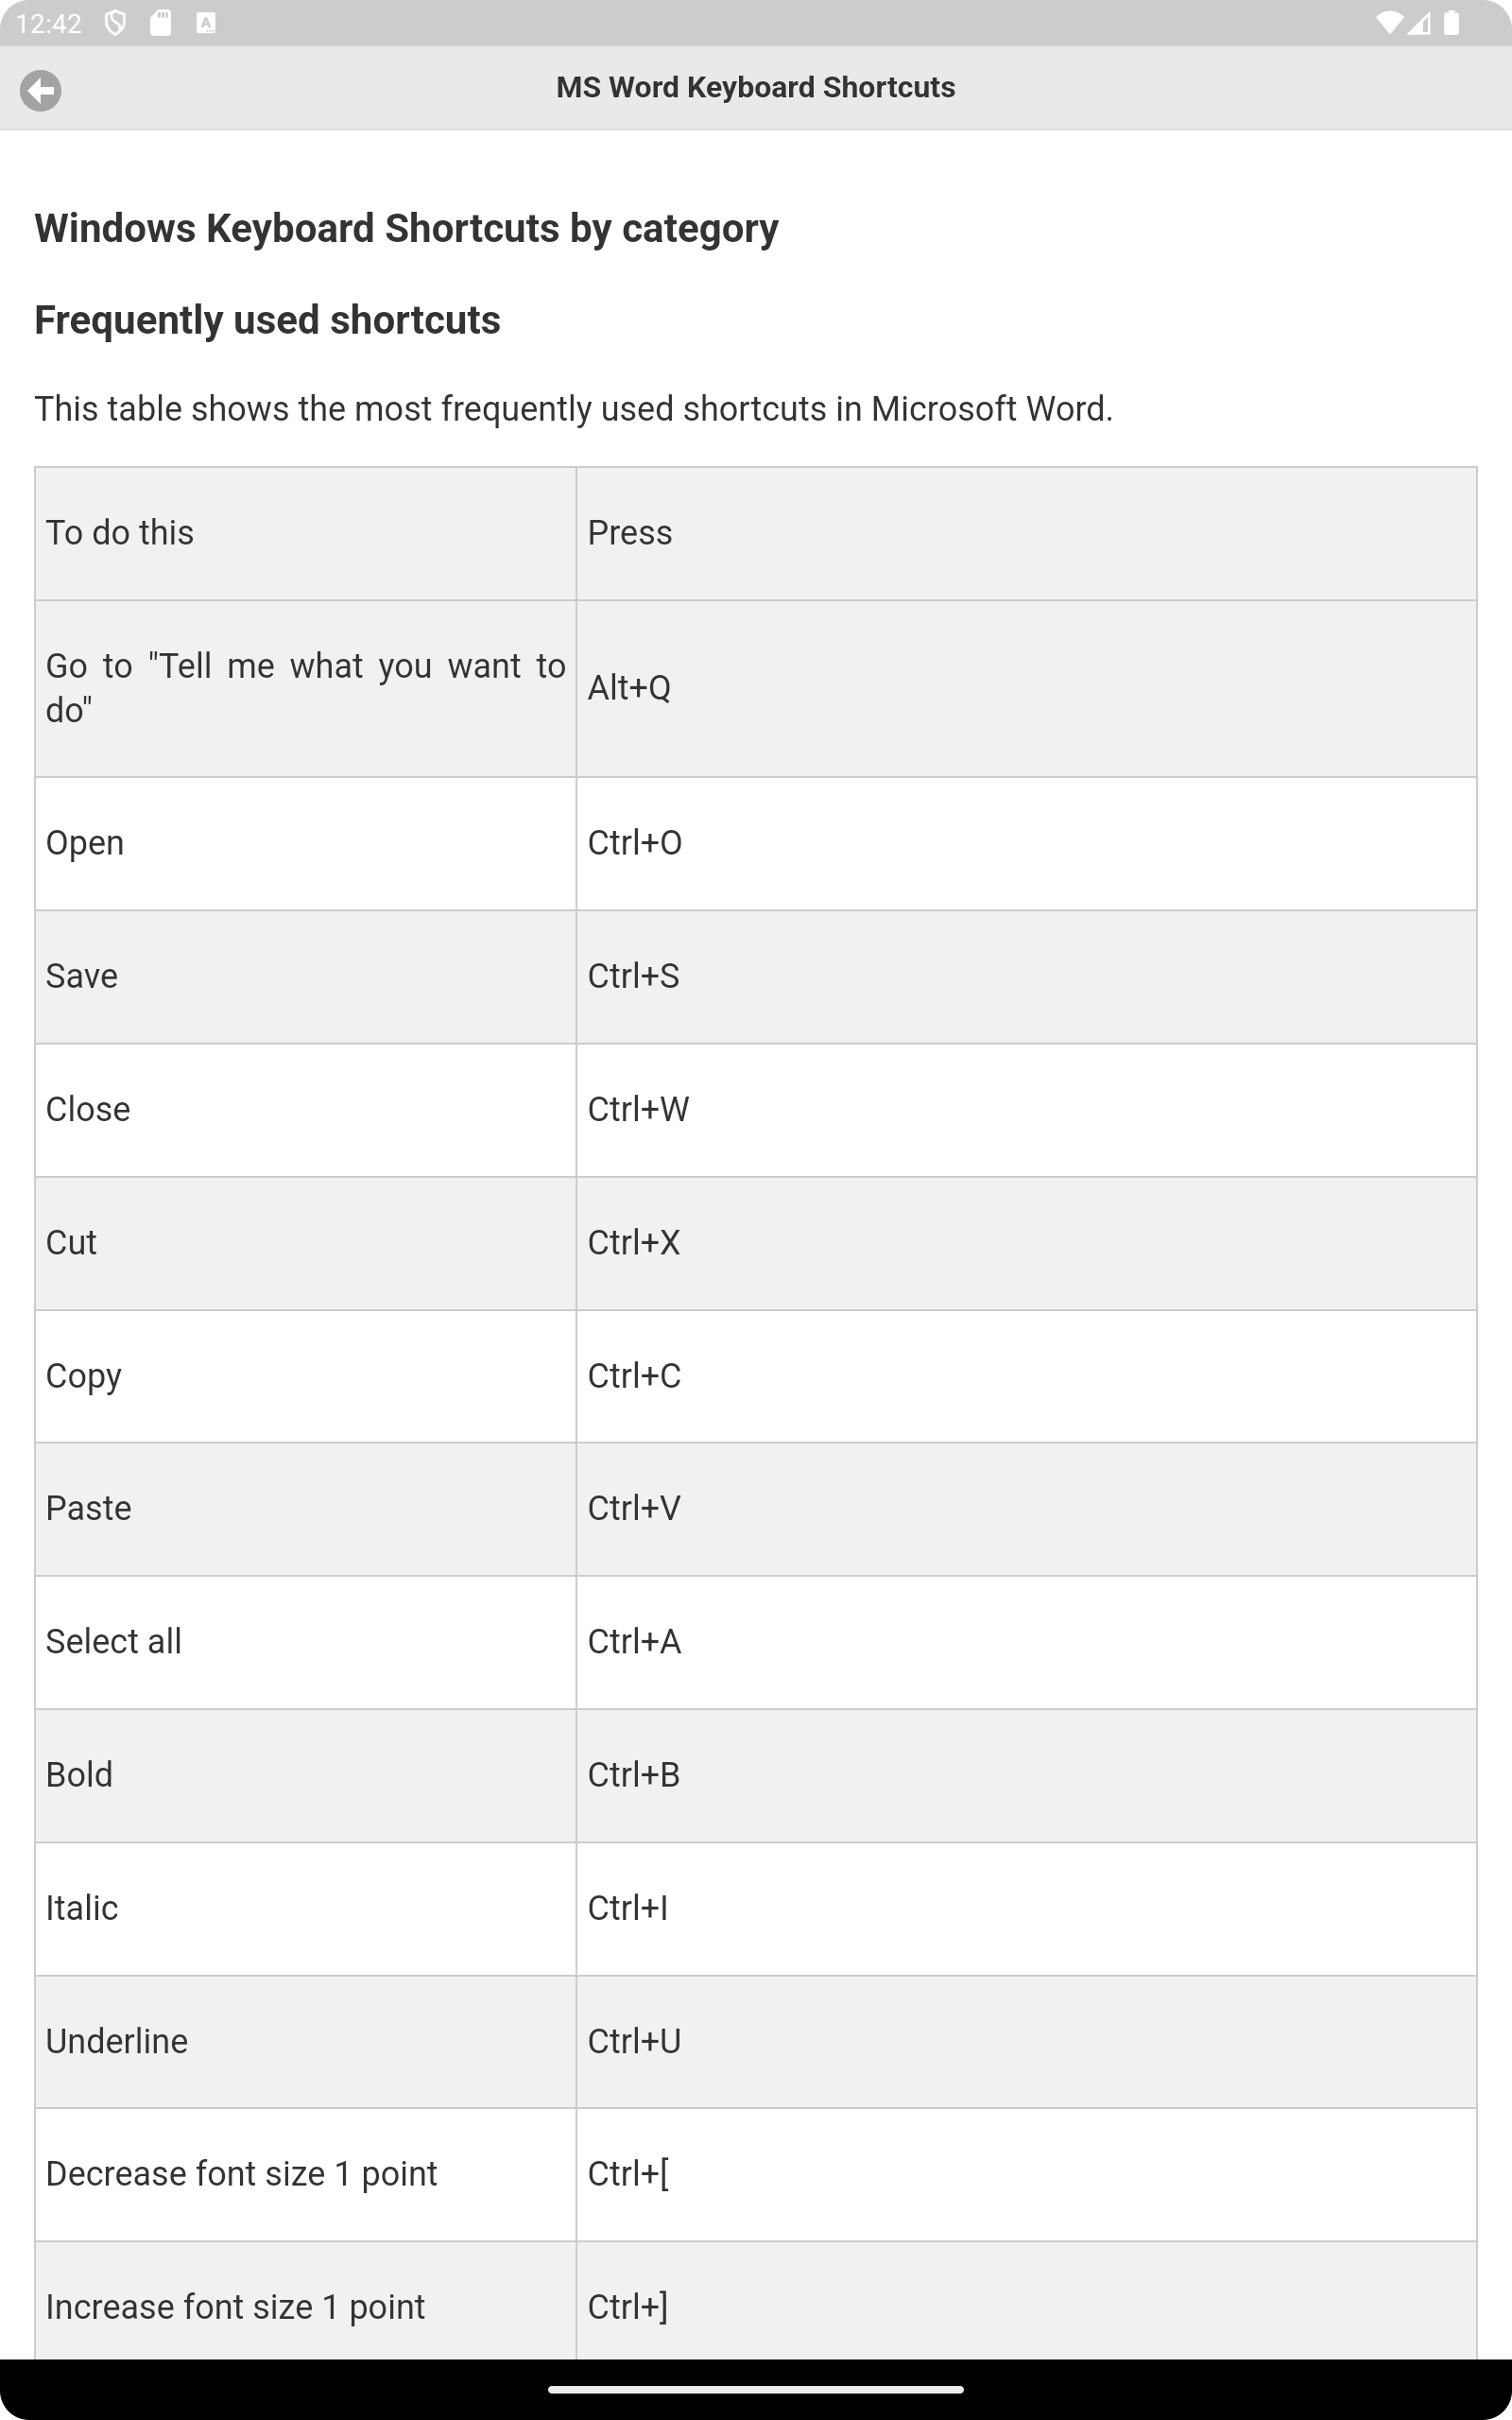1512x2420 pixels.
Task: Tap the bottom navigation gesture handle
Action: pyautogui.click(x=756, y=2390)
